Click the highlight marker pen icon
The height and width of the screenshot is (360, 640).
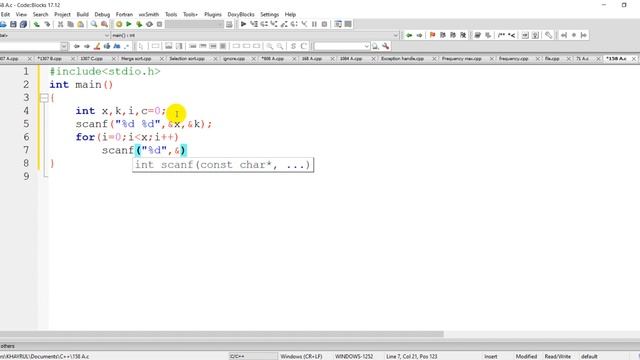(97, 47)
